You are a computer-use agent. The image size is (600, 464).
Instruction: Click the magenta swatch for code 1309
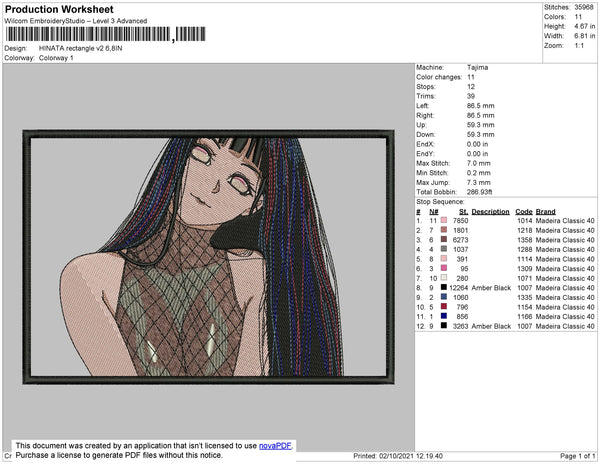click(444, 268)
